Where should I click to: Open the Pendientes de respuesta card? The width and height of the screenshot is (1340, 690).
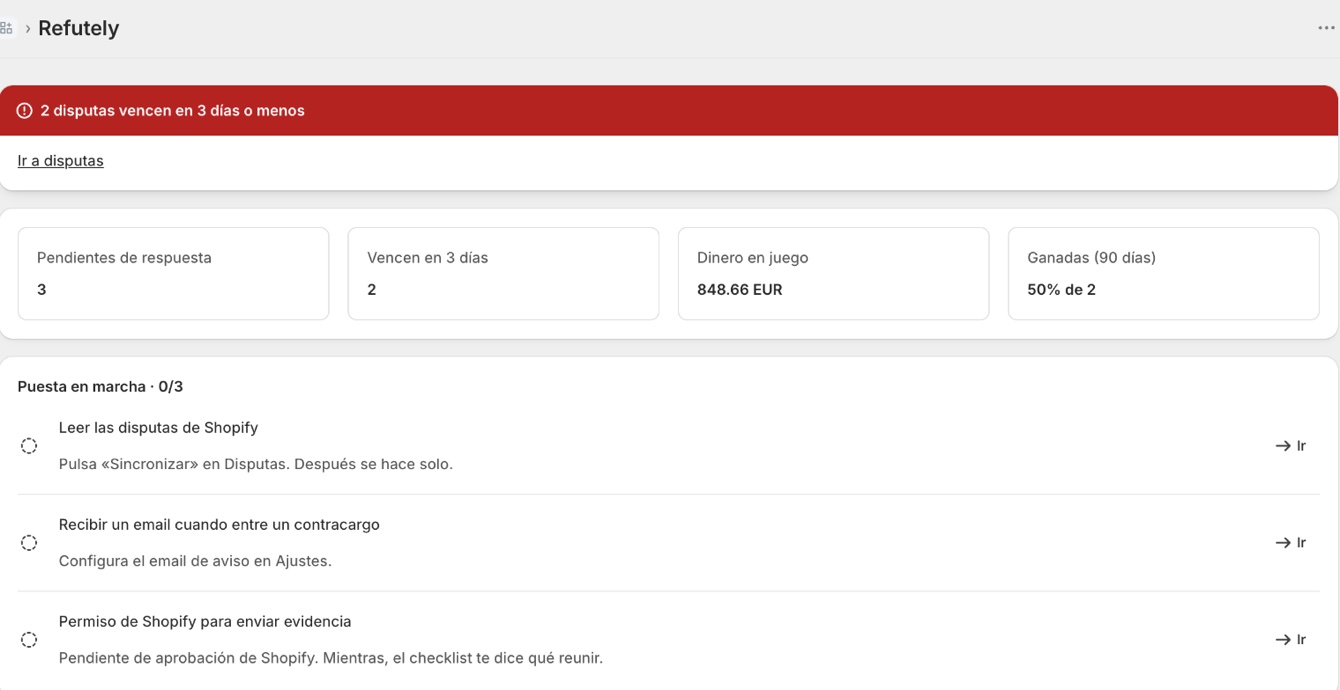[173, 274]
